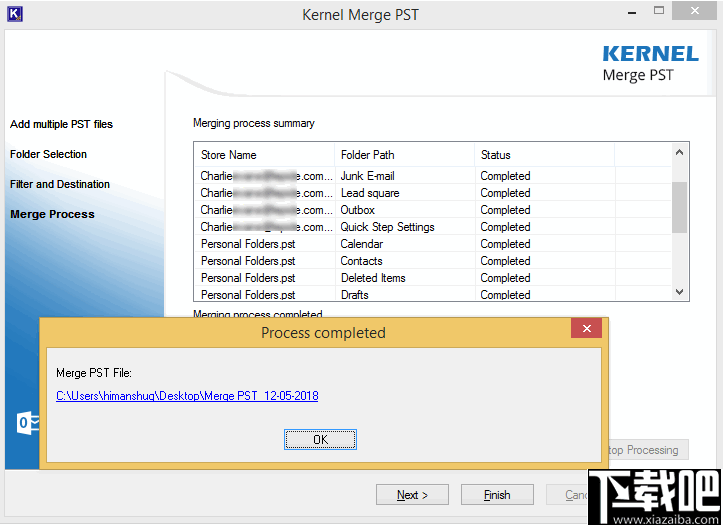
Task: Maximize the Kernel Merge PST window
Action: pyautogui.click(x=659, y=11)
